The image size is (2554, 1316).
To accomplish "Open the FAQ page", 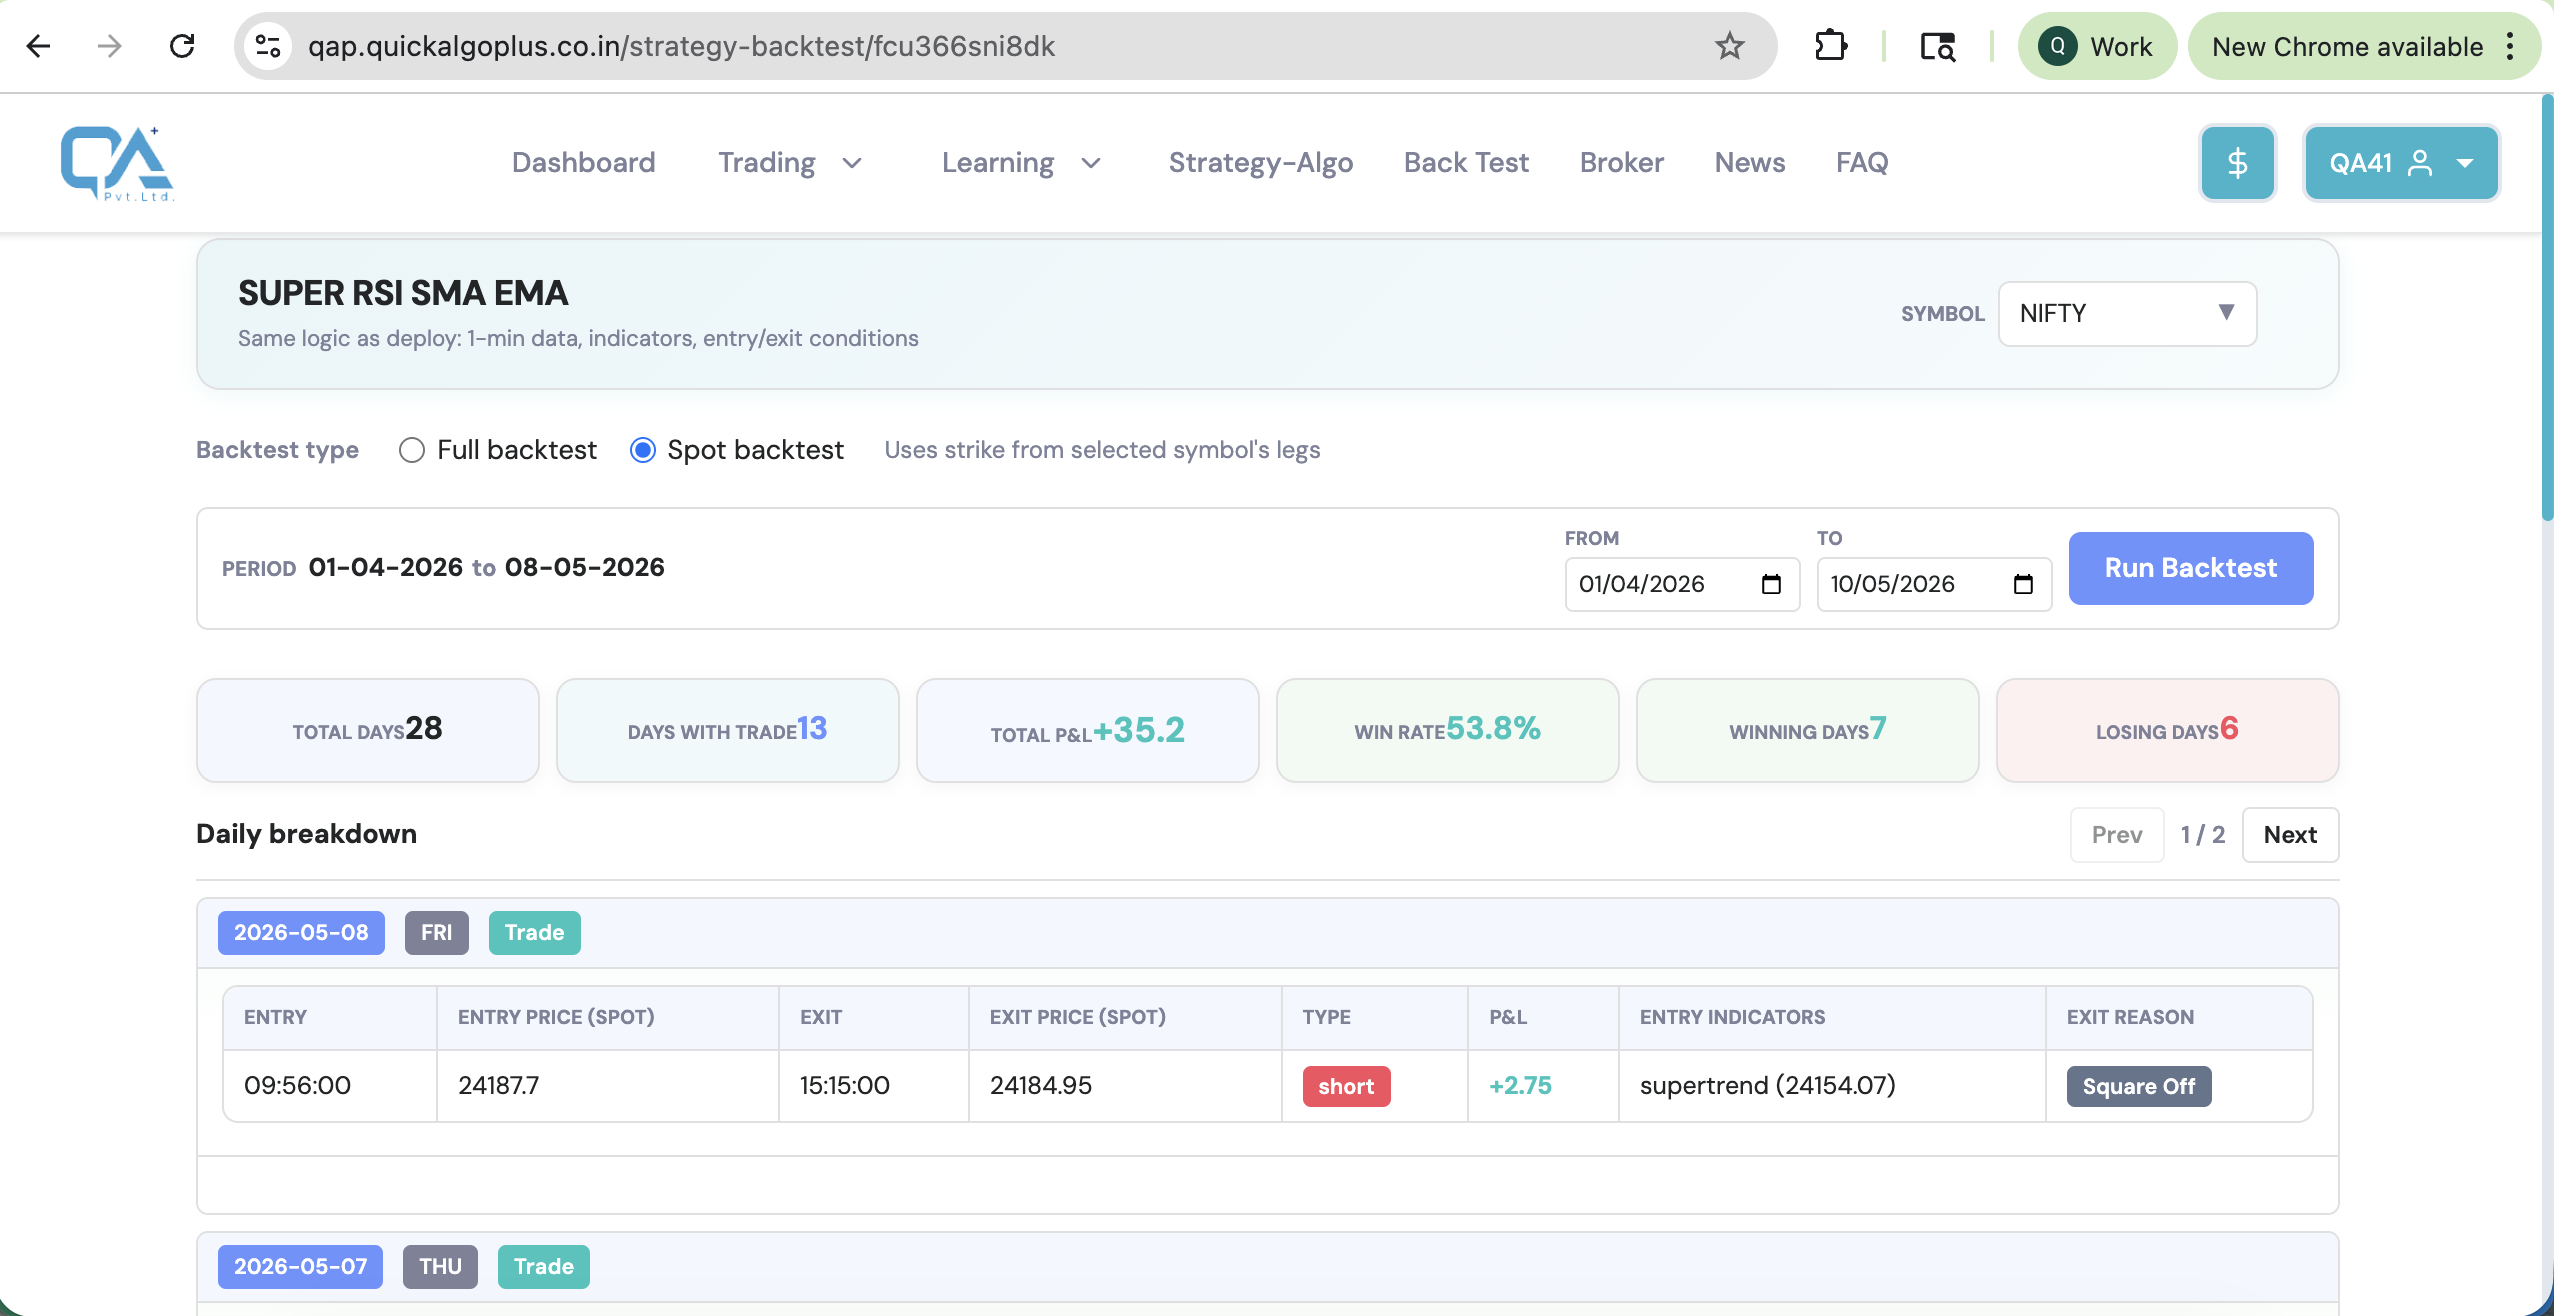I will [x=1861, y=163].
